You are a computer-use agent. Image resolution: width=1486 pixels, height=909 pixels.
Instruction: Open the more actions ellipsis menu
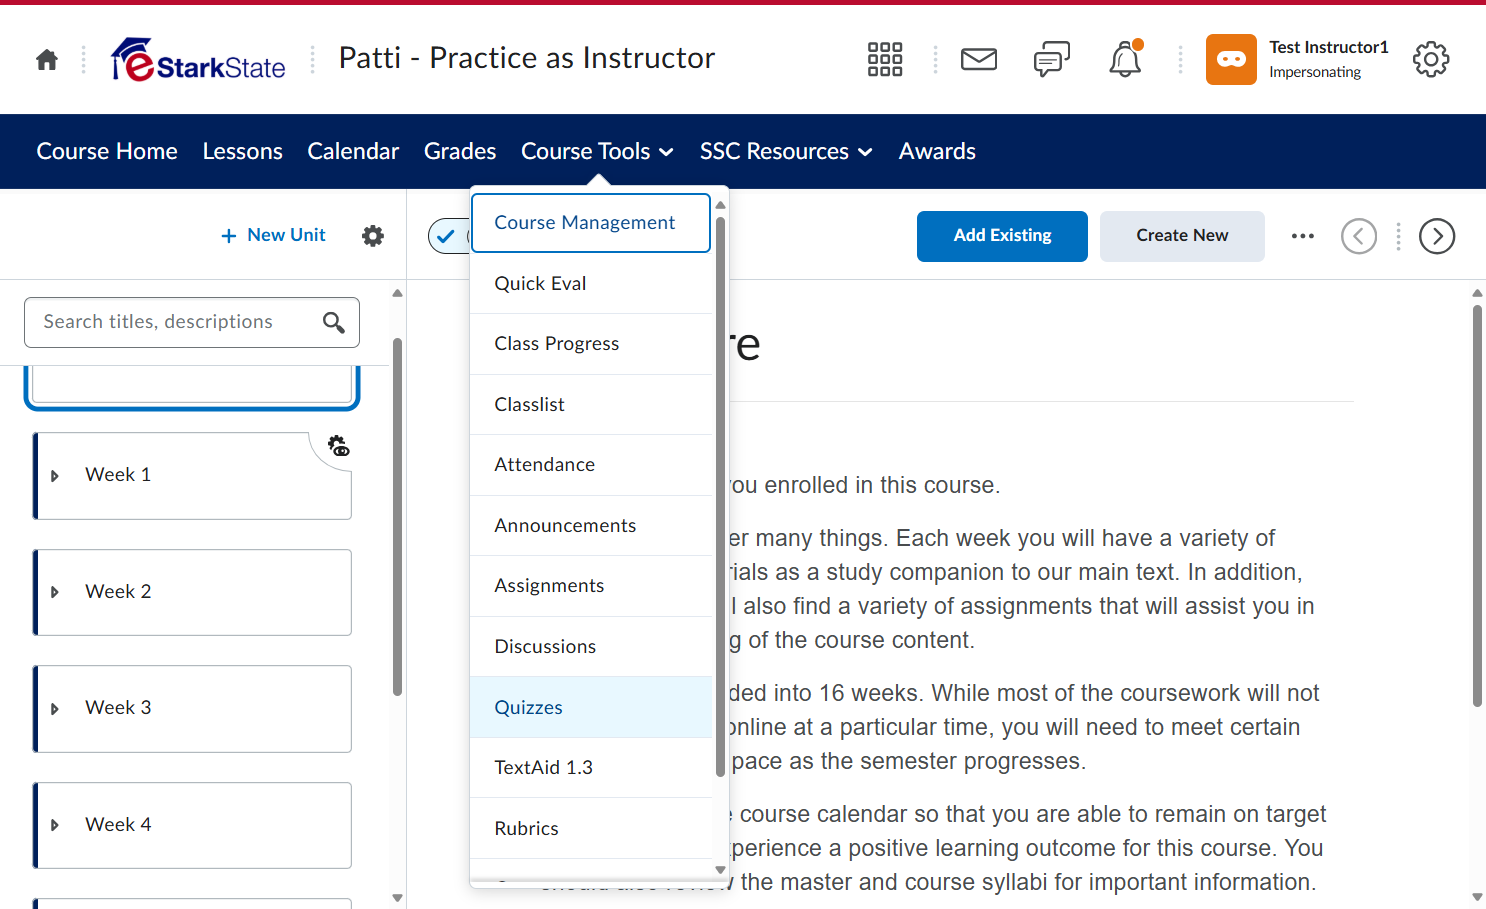click(x=1303, y=236)
